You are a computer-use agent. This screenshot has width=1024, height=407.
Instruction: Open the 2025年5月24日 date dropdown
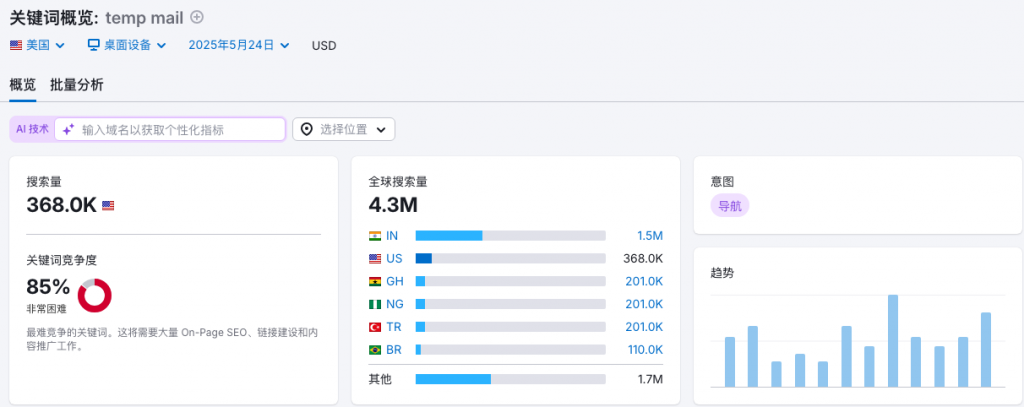pyautogui.click(x=239, y=45)
